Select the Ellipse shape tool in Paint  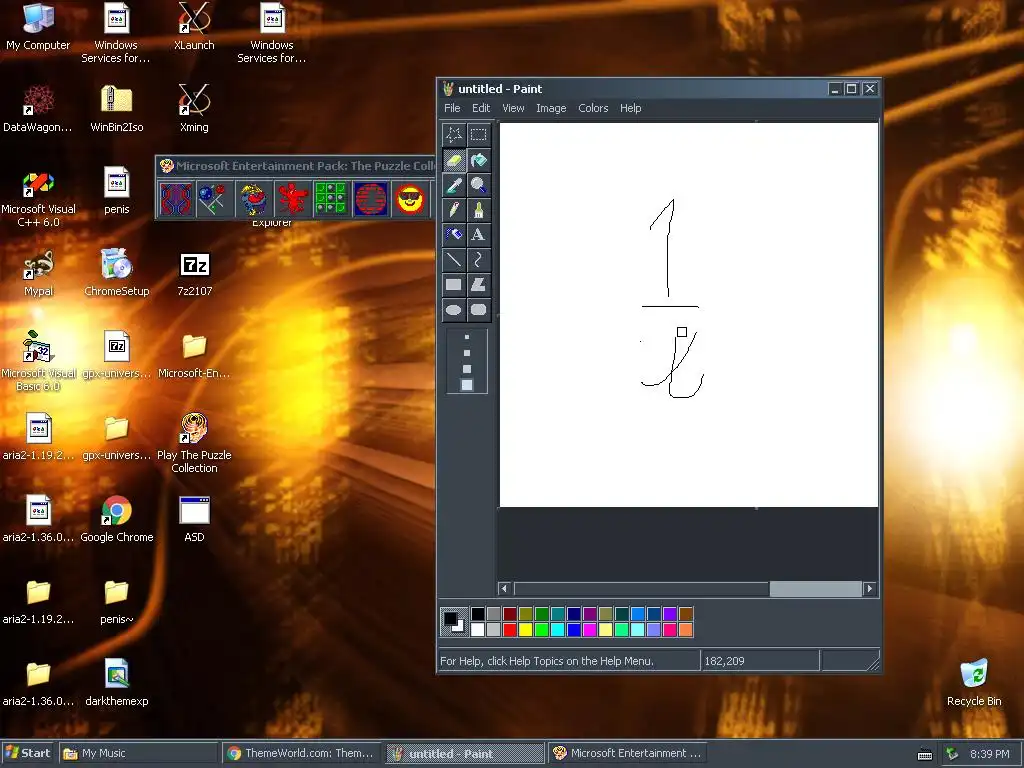pyautogui.click(x=453, y=310)
